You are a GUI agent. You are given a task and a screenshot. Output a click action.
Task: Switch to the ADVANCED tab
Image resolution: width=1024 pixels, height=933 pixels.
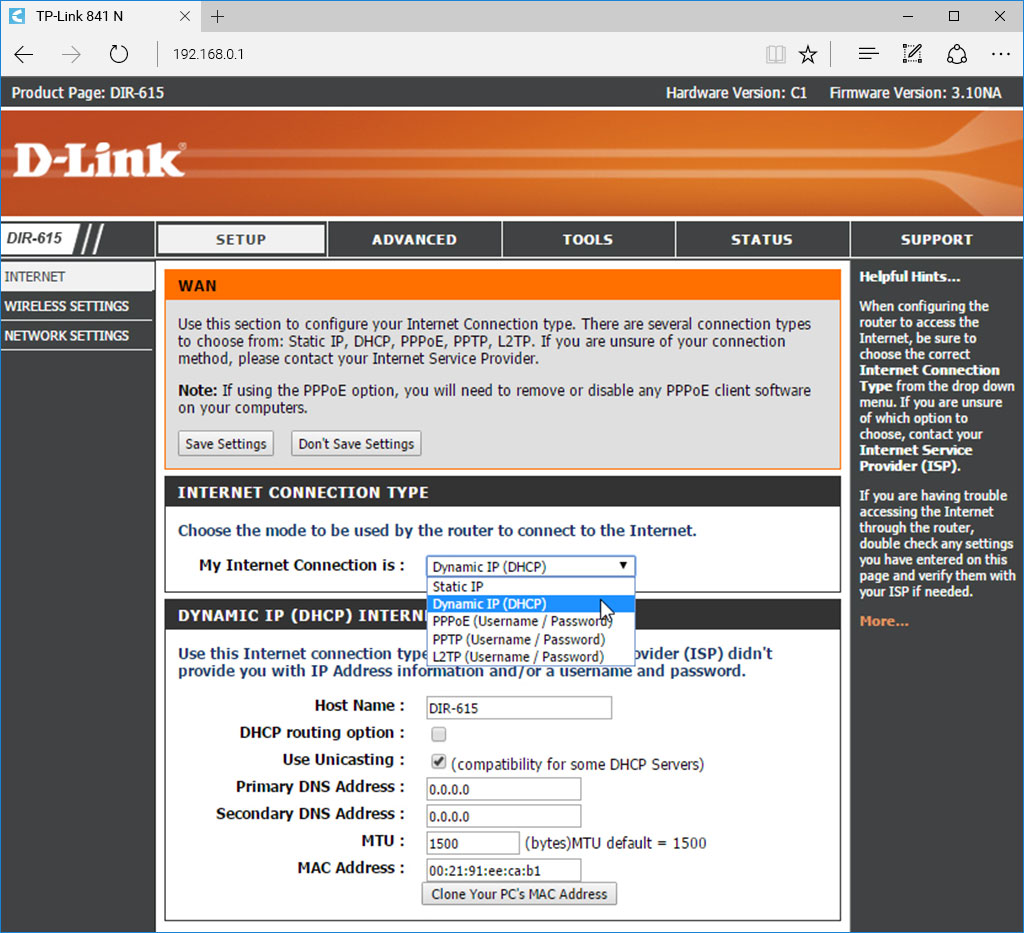pos(414,240)
